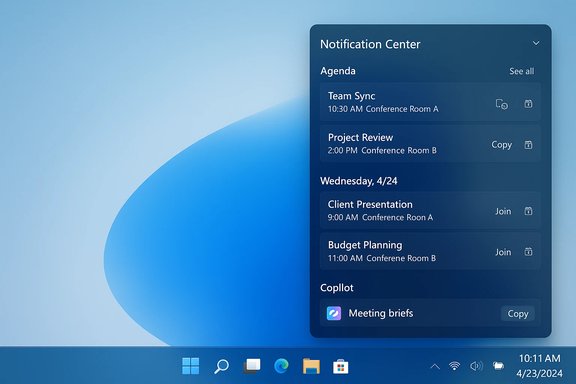Click '11:00 AM' Budget Planning details line

point(382,258)
